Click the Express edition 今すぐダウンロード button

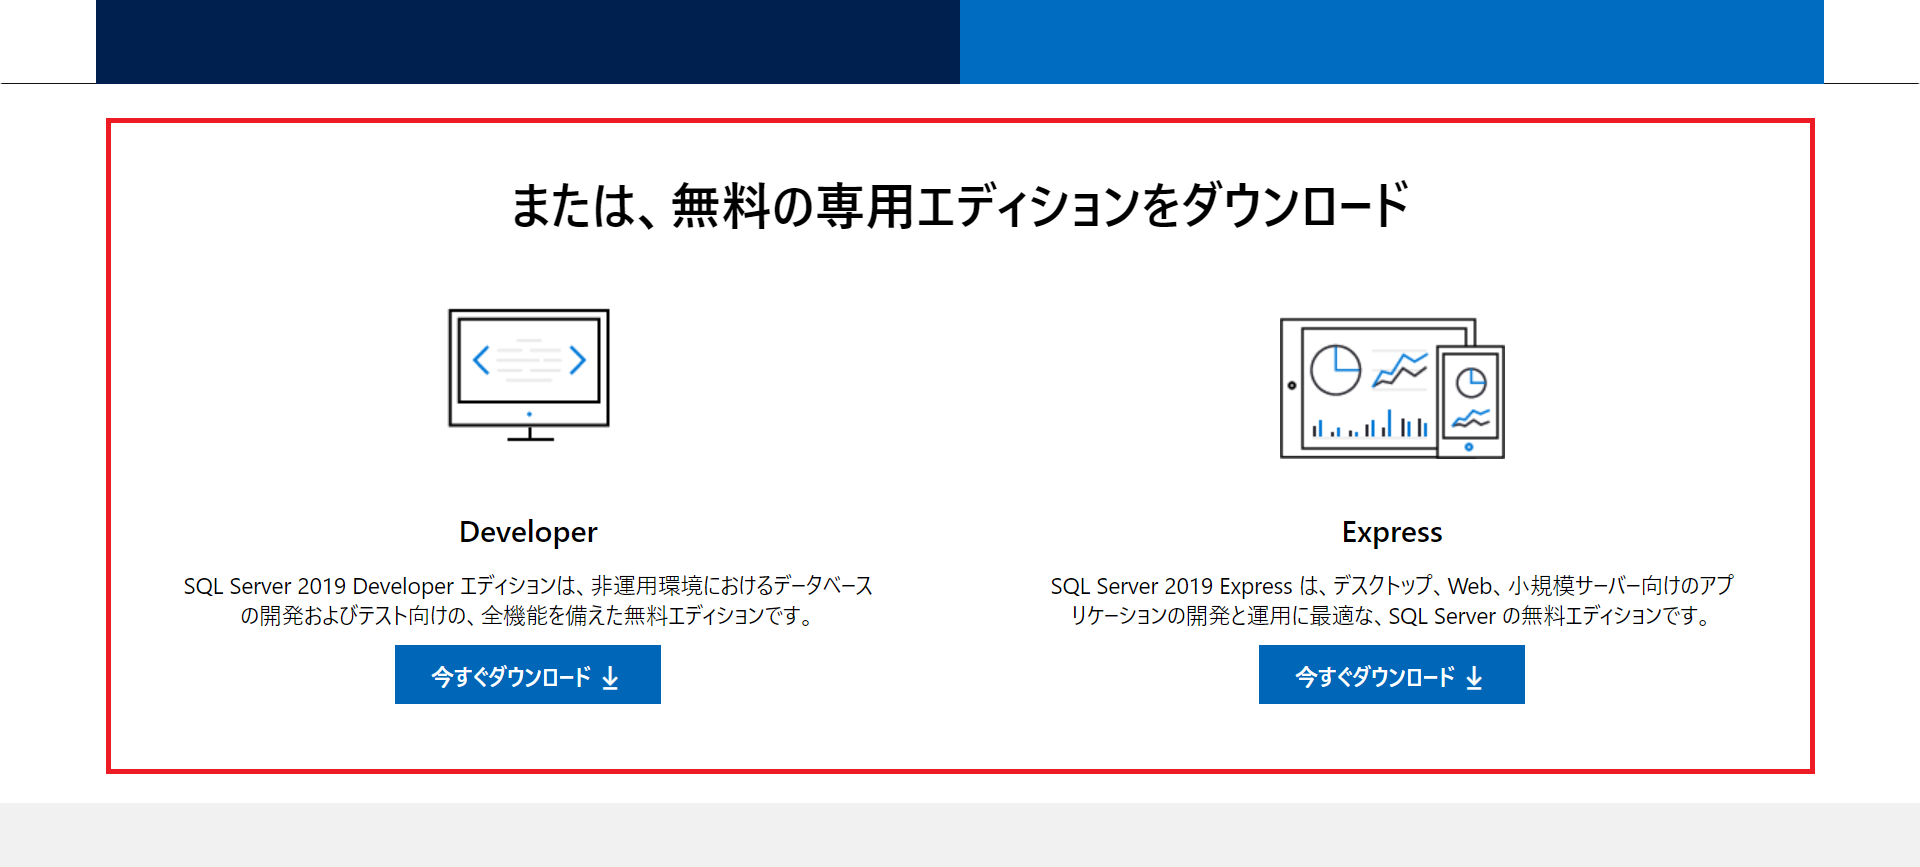1392,675
